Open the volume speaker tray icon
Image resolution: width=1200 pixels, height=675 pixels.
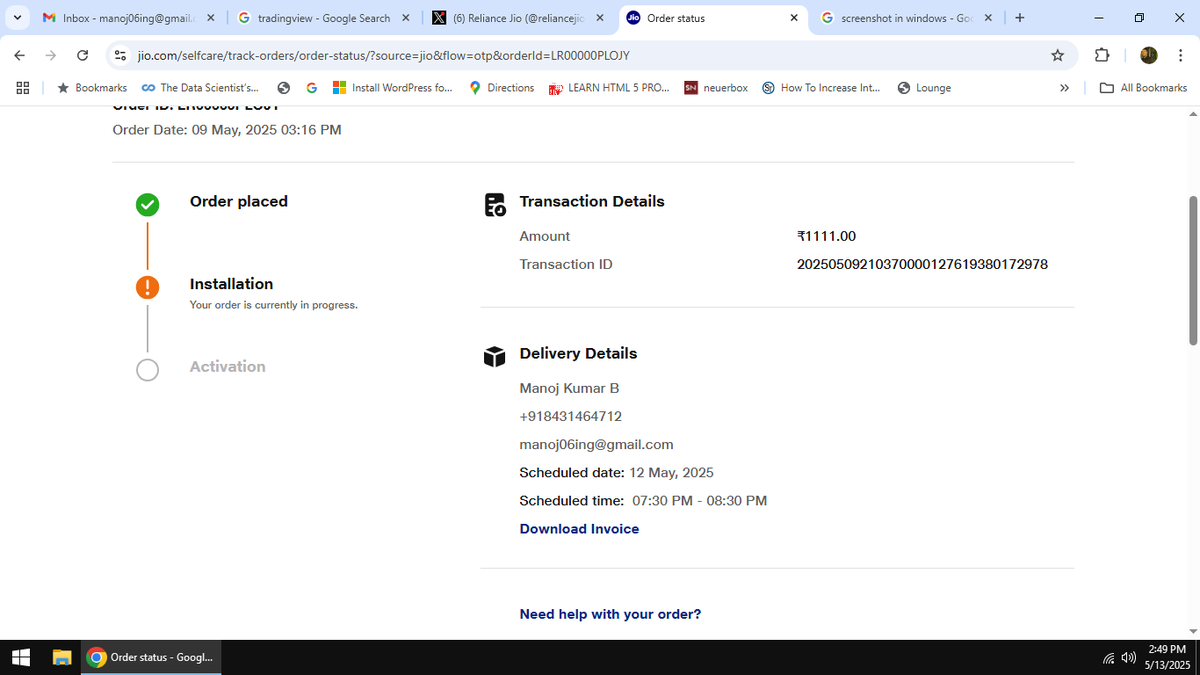pyautogui.click(x=1129, y=658)
